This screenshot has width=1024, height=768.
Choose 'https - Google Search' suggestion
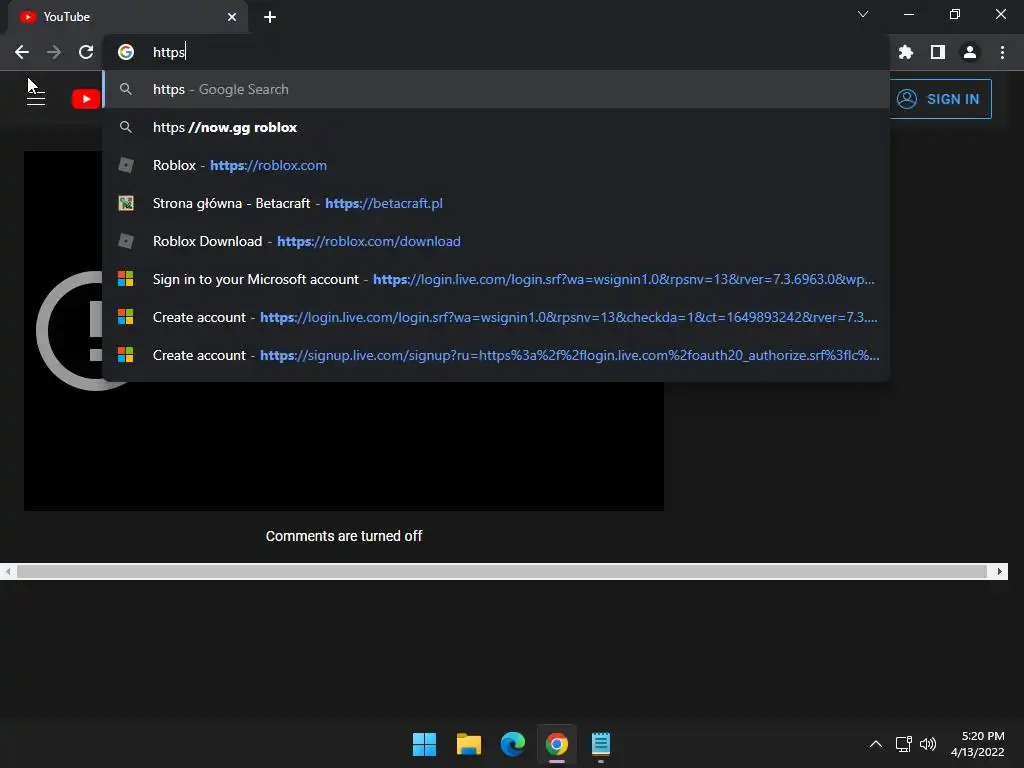(496, 89)
